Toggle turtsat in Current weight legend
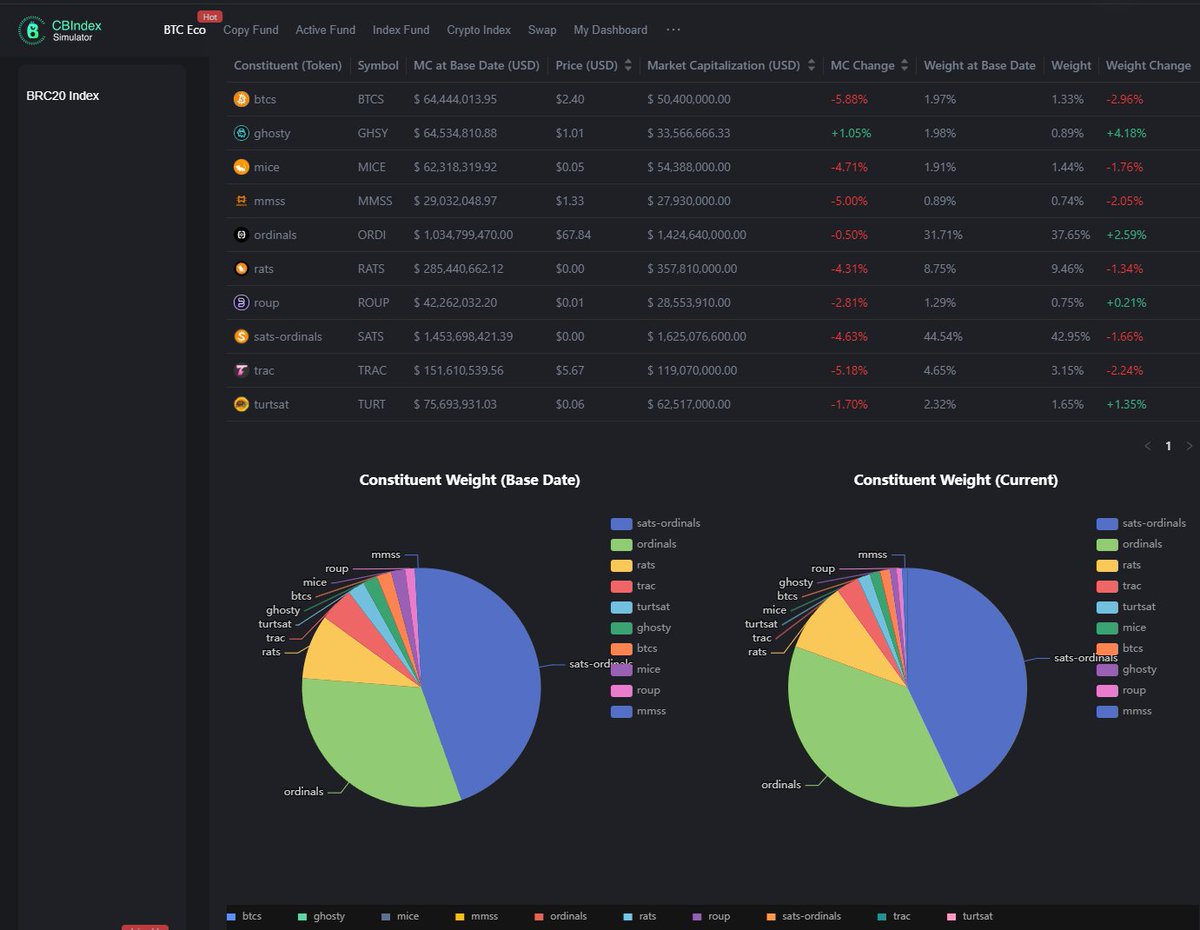The width and height of the screenshot is (1200, 930). pyautogui.click(x=1126, y=606)
